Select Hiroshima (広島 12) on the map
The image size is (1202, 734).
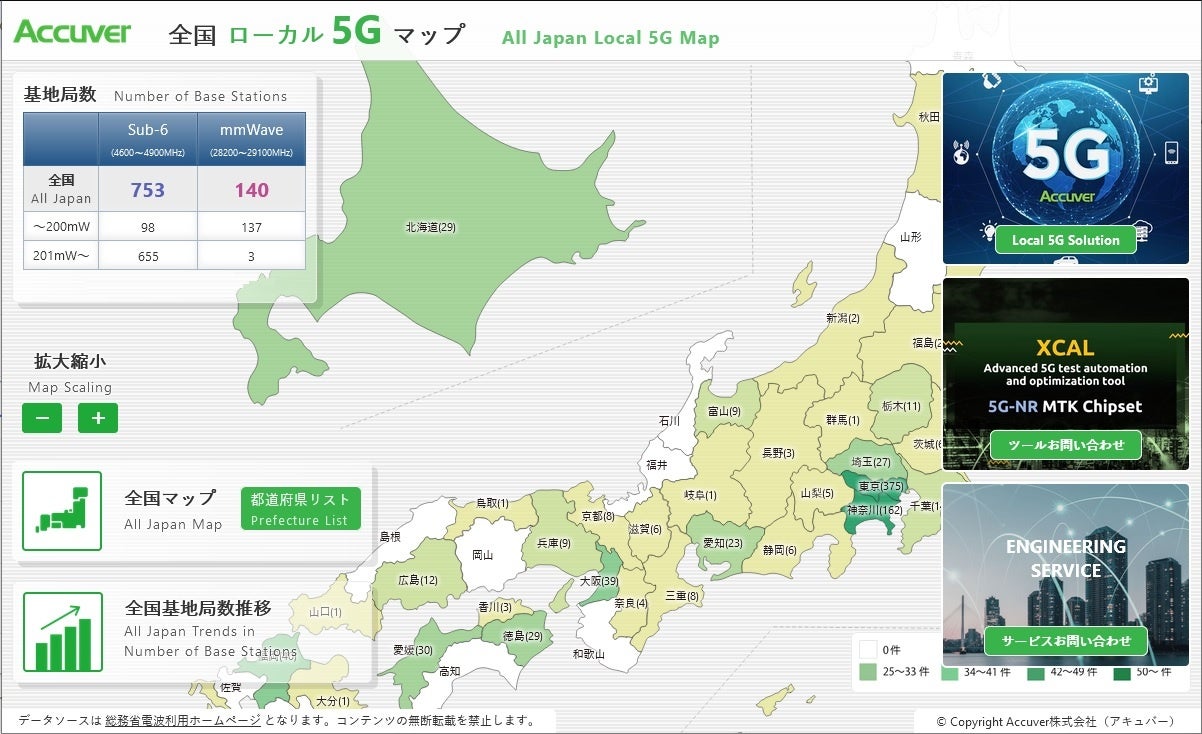click(418, 580)
